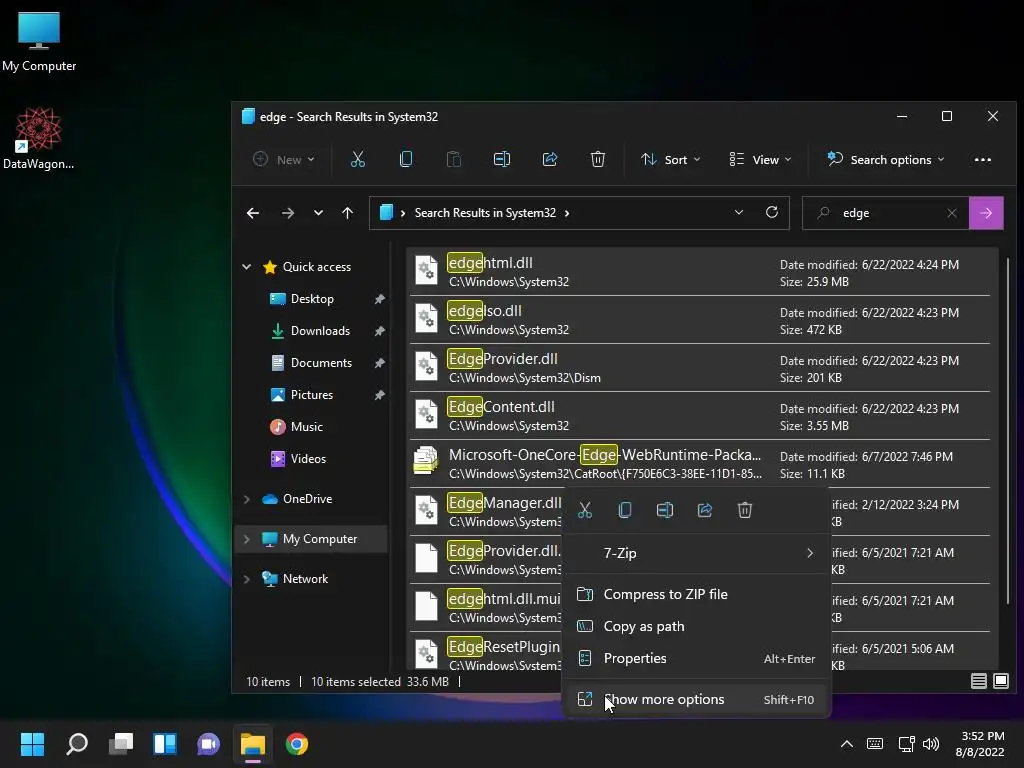Expand OneDrive tree node
The height and width of the screenshot is (768, 1024).
click(247, 499)
